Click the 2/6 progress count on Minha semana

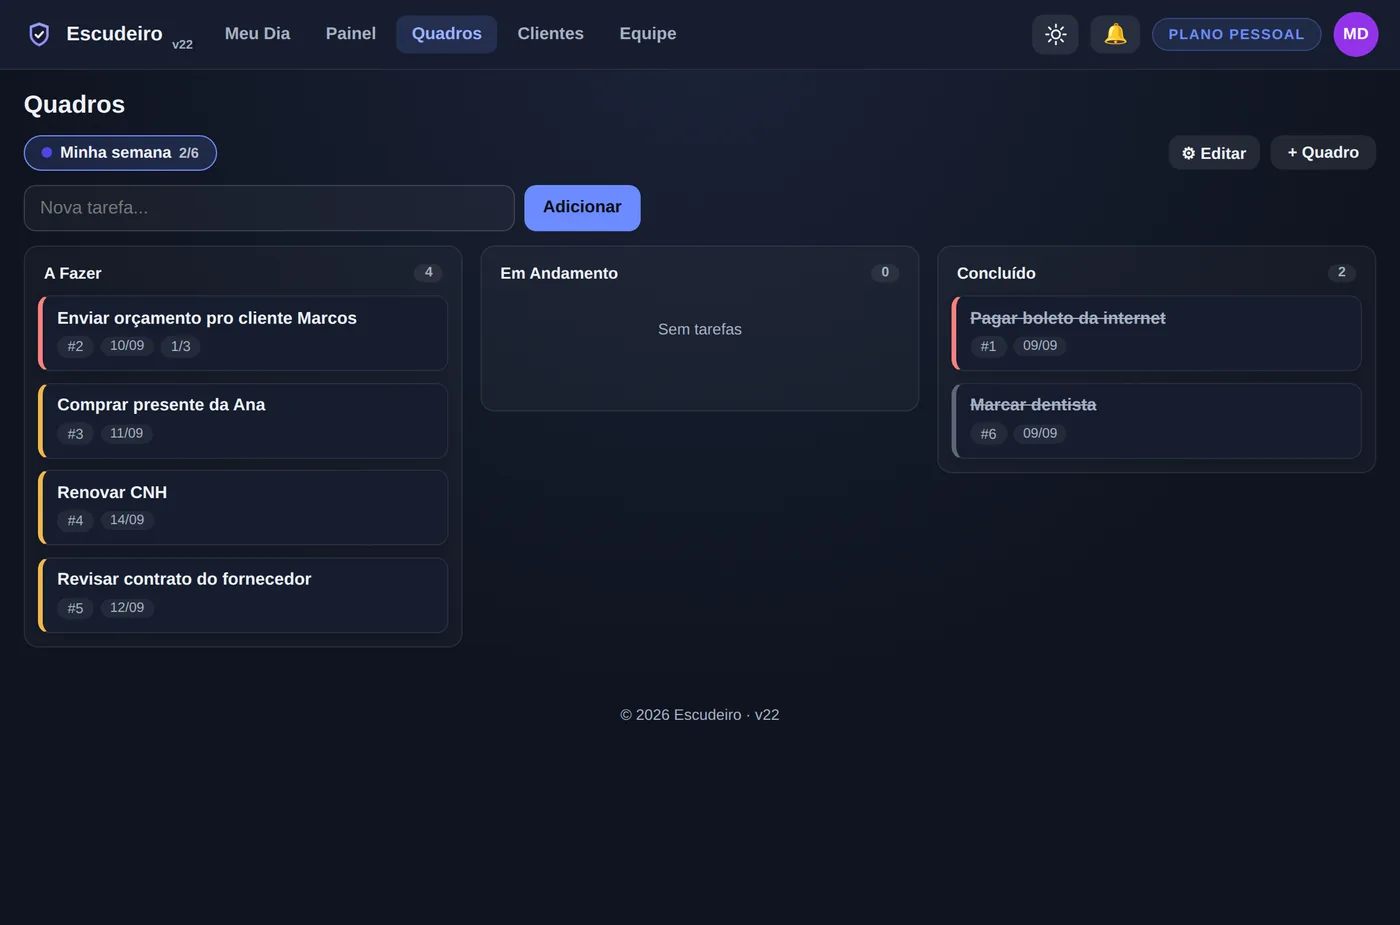coord(189,153)
